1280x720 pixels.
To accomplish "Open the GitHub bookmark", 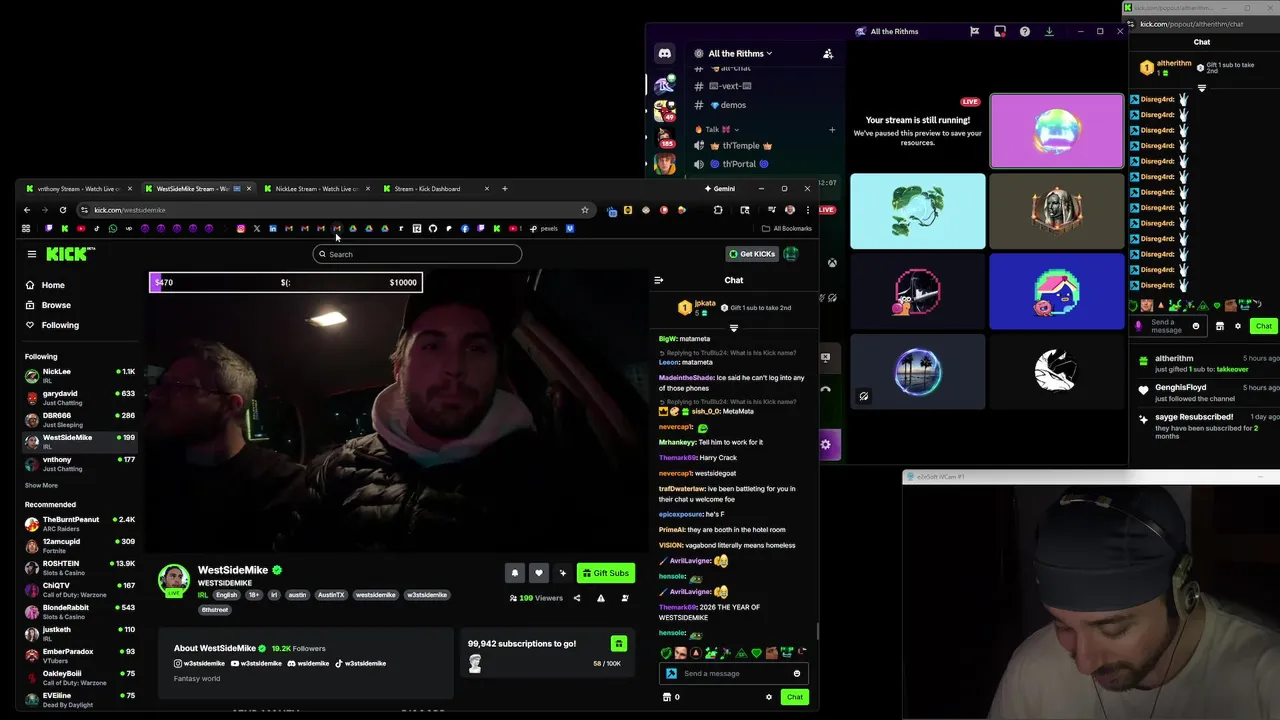I will pyautogui.click(x=433, y=229).
